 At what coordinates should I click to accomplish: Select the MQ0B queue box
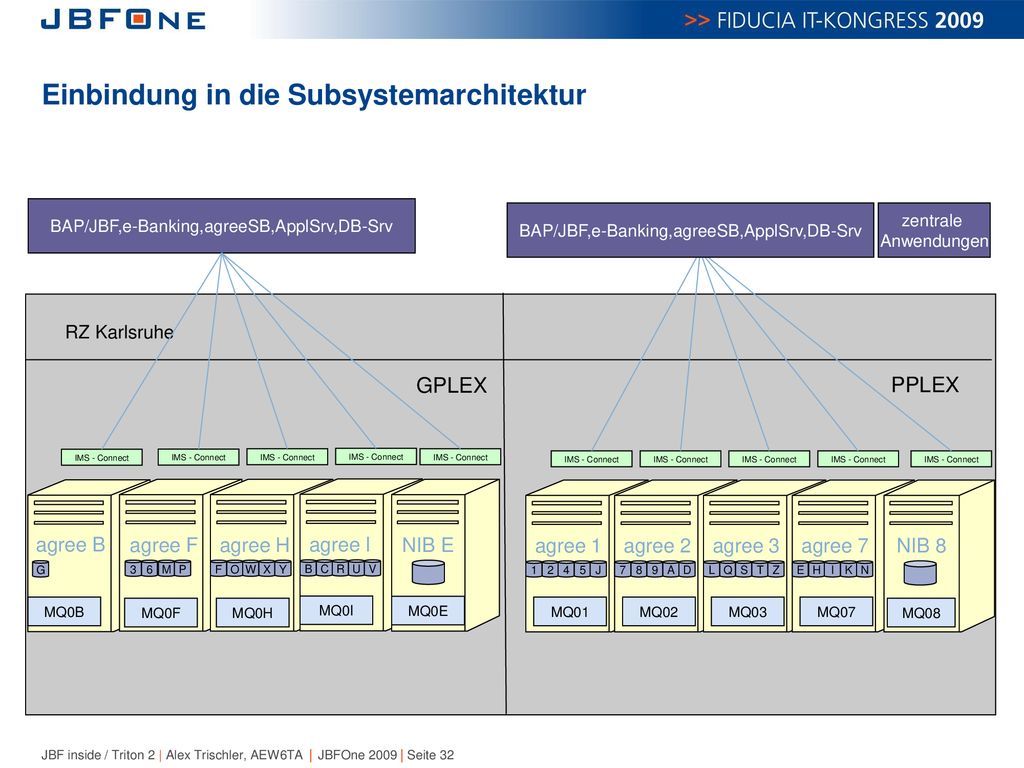(64, 612)
